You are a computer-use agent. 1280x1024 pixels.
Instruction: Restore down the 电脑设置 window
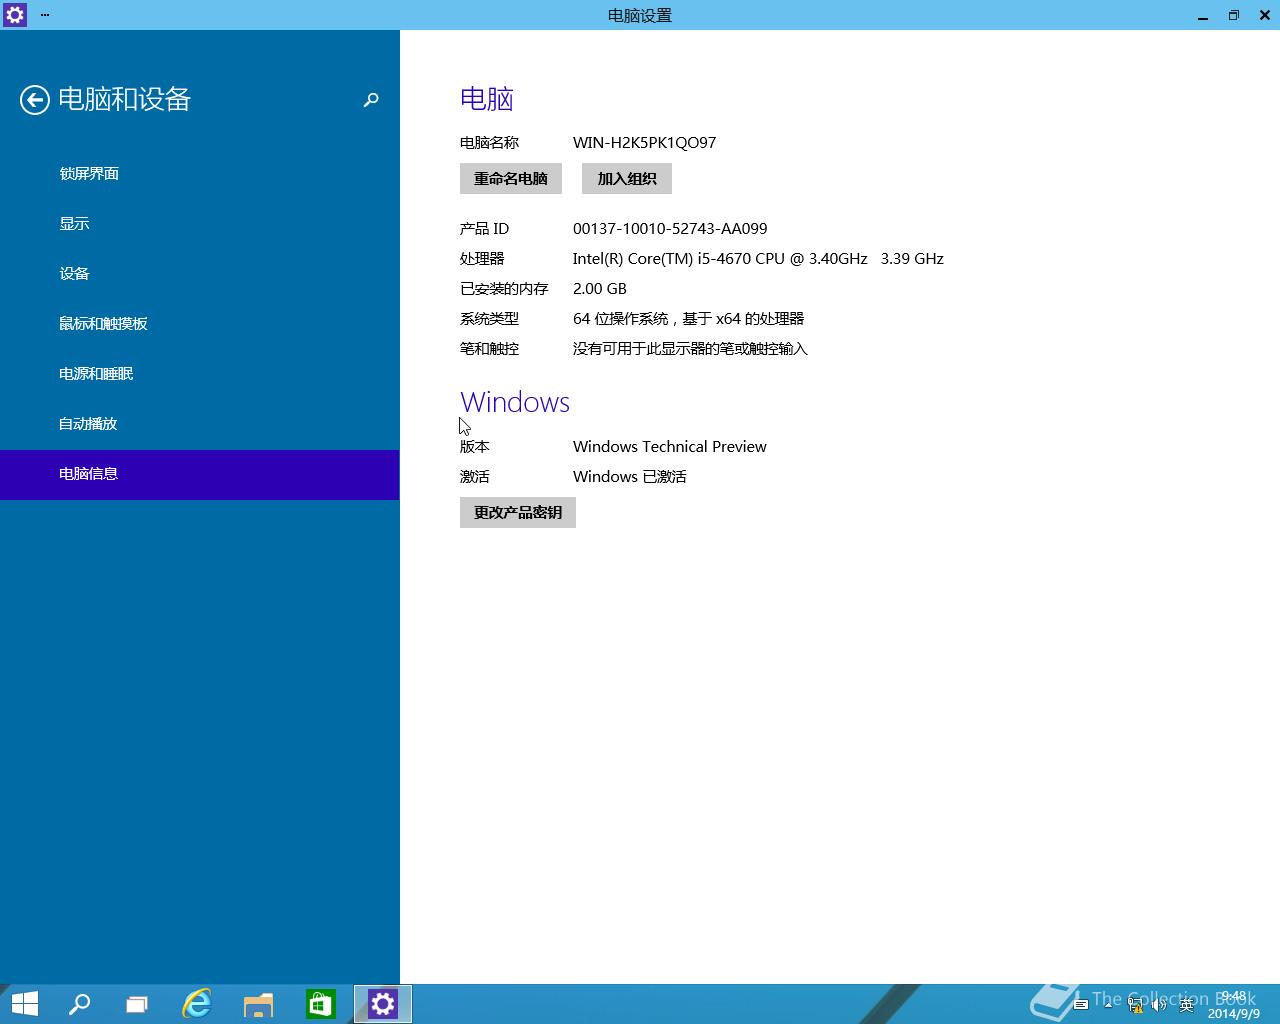point(1234,15)
